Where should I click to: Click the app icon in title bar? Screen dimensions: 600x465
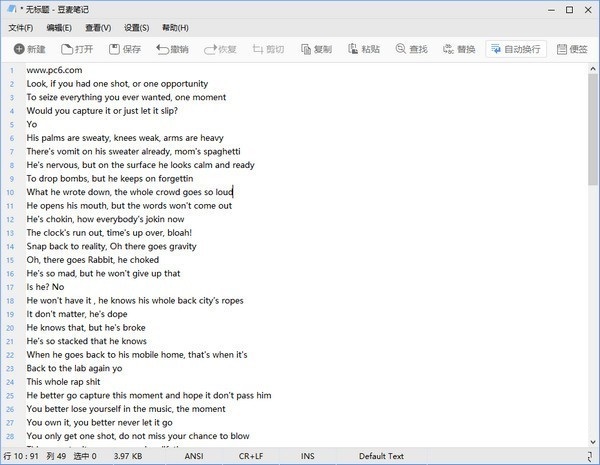coord(12,9)
